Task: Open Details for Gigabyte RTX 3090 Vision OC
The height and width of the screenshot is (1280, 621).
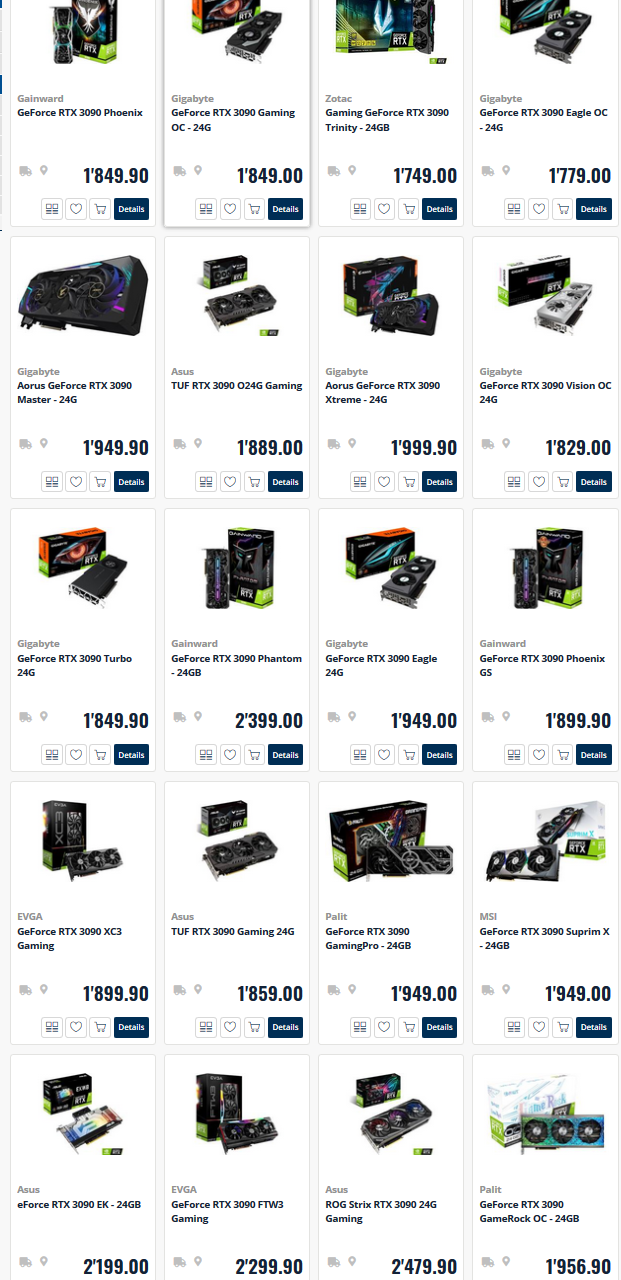Action: (593, 482)
